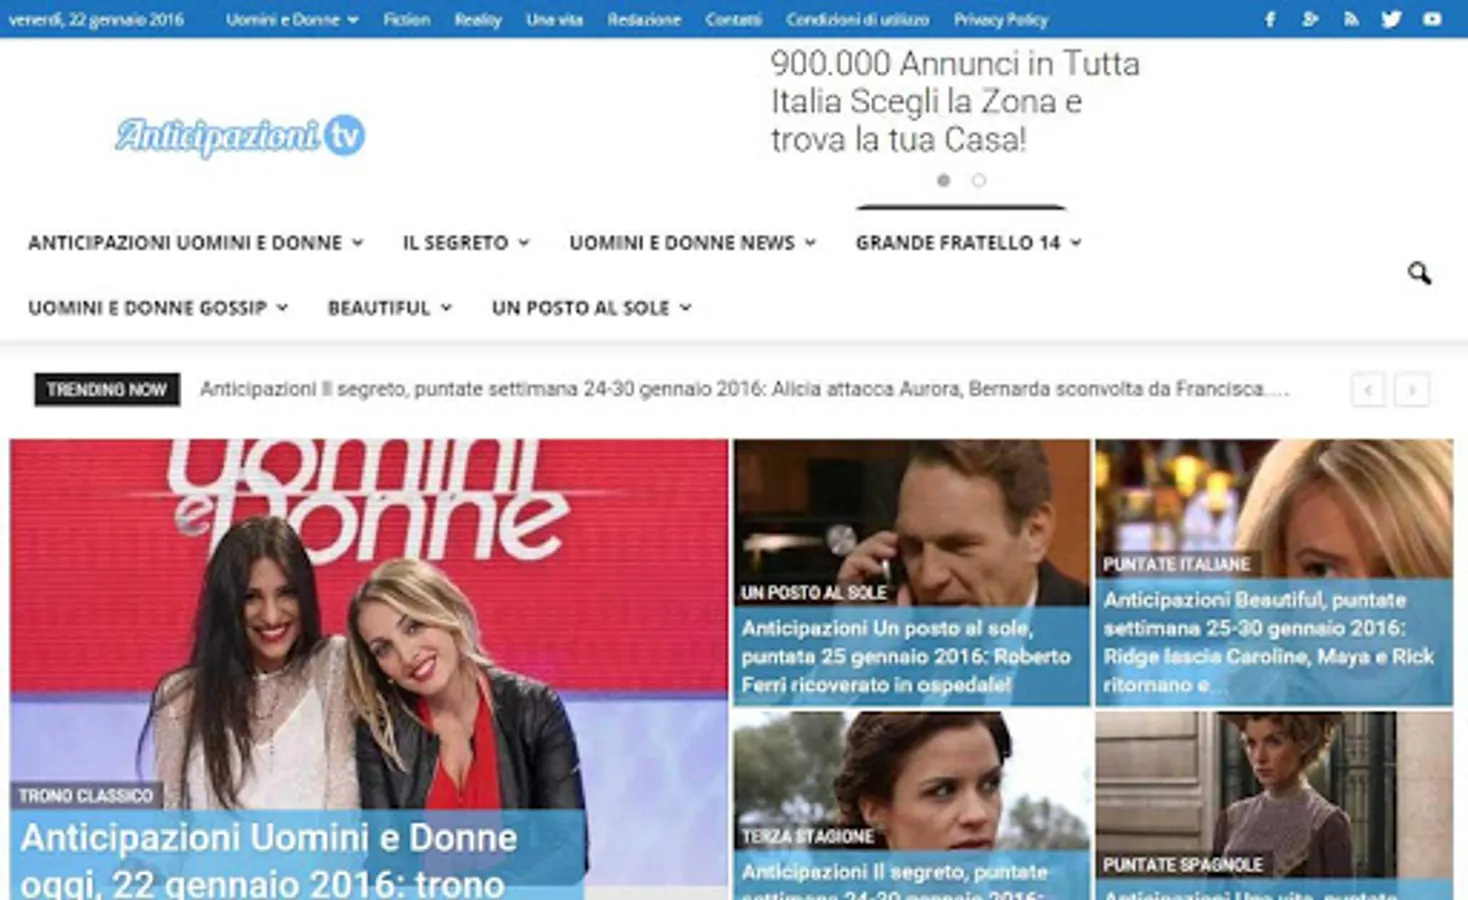The height and width of the screenshot is (900, 1468).
Task: Open the YouTube channel icon
Action: pos(1432,19)
